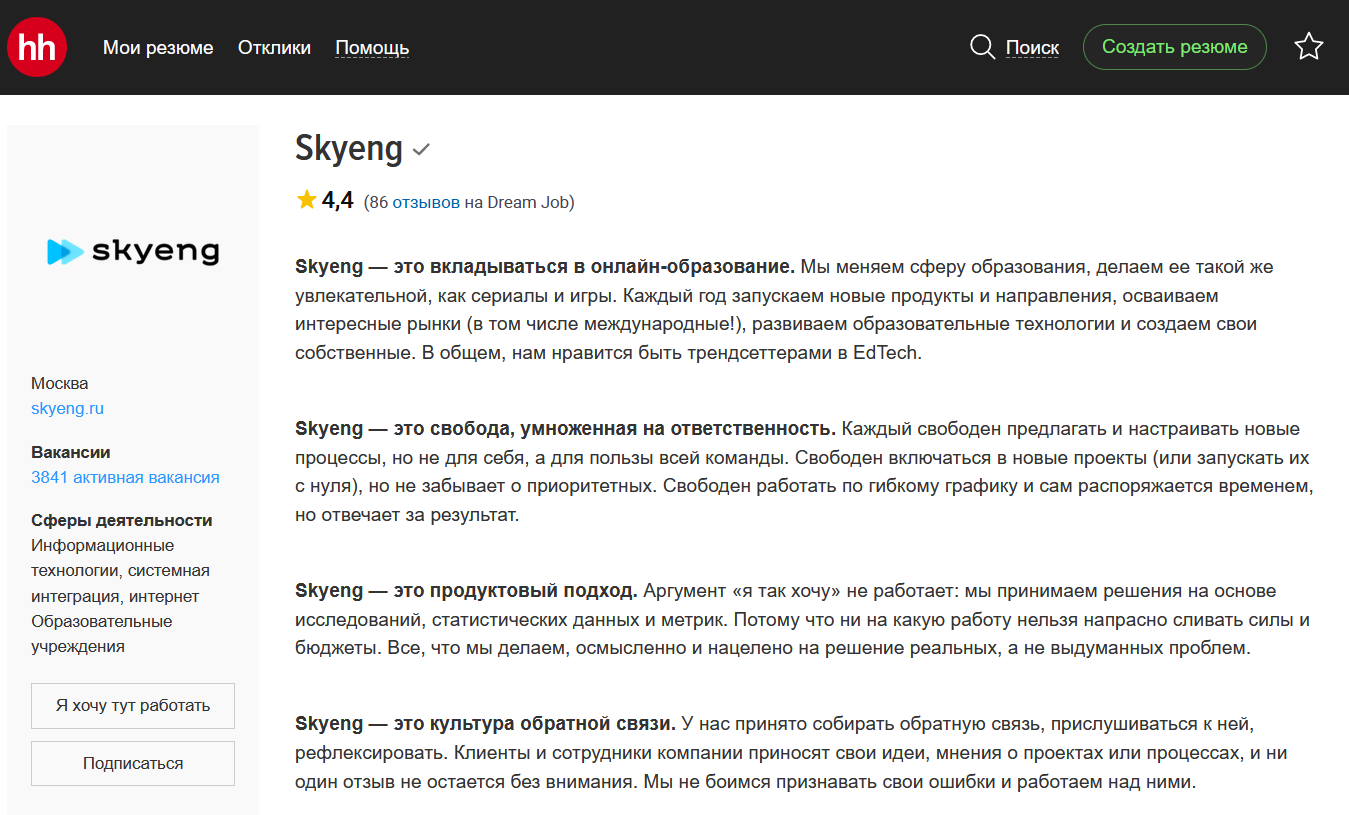Click the Вакансии sidebar heading
The height and width of the screenshot is (815, 1349).
pyautogui.click(x=71, y=452)
